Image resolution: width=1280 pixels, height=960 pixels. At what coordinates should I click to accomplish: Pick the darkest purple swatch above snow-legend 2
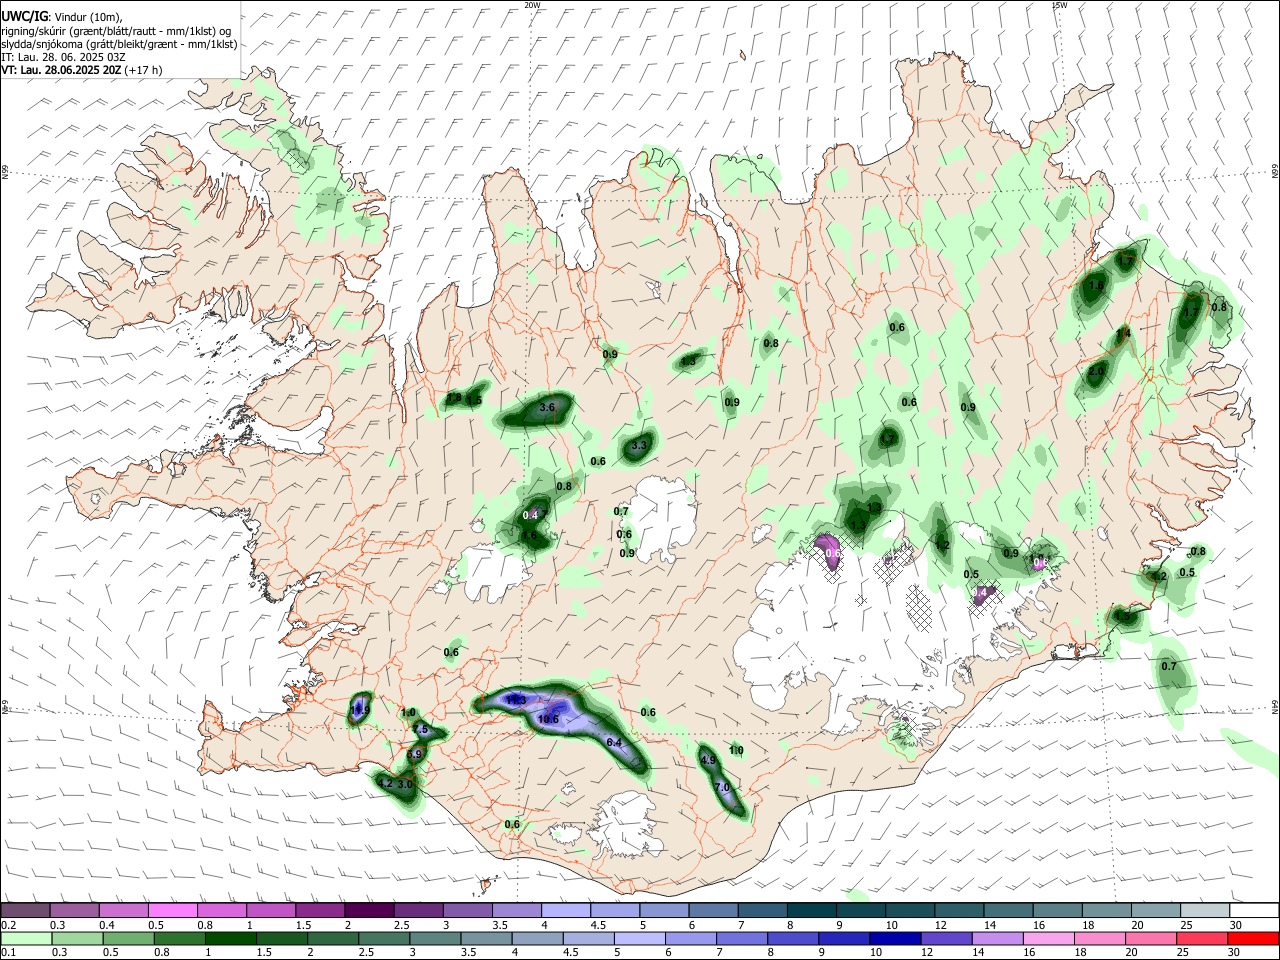pos(369,911)
